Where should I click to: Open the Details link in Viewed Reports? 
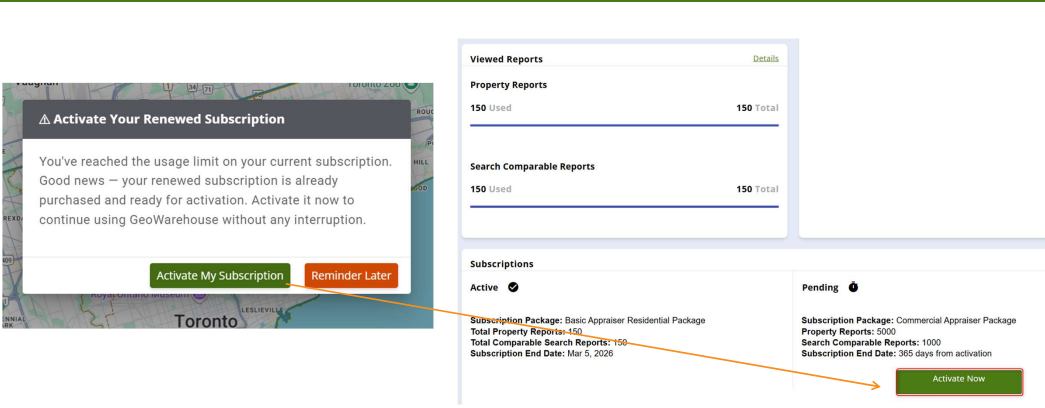pyautogui.click(x=765, y=59)
